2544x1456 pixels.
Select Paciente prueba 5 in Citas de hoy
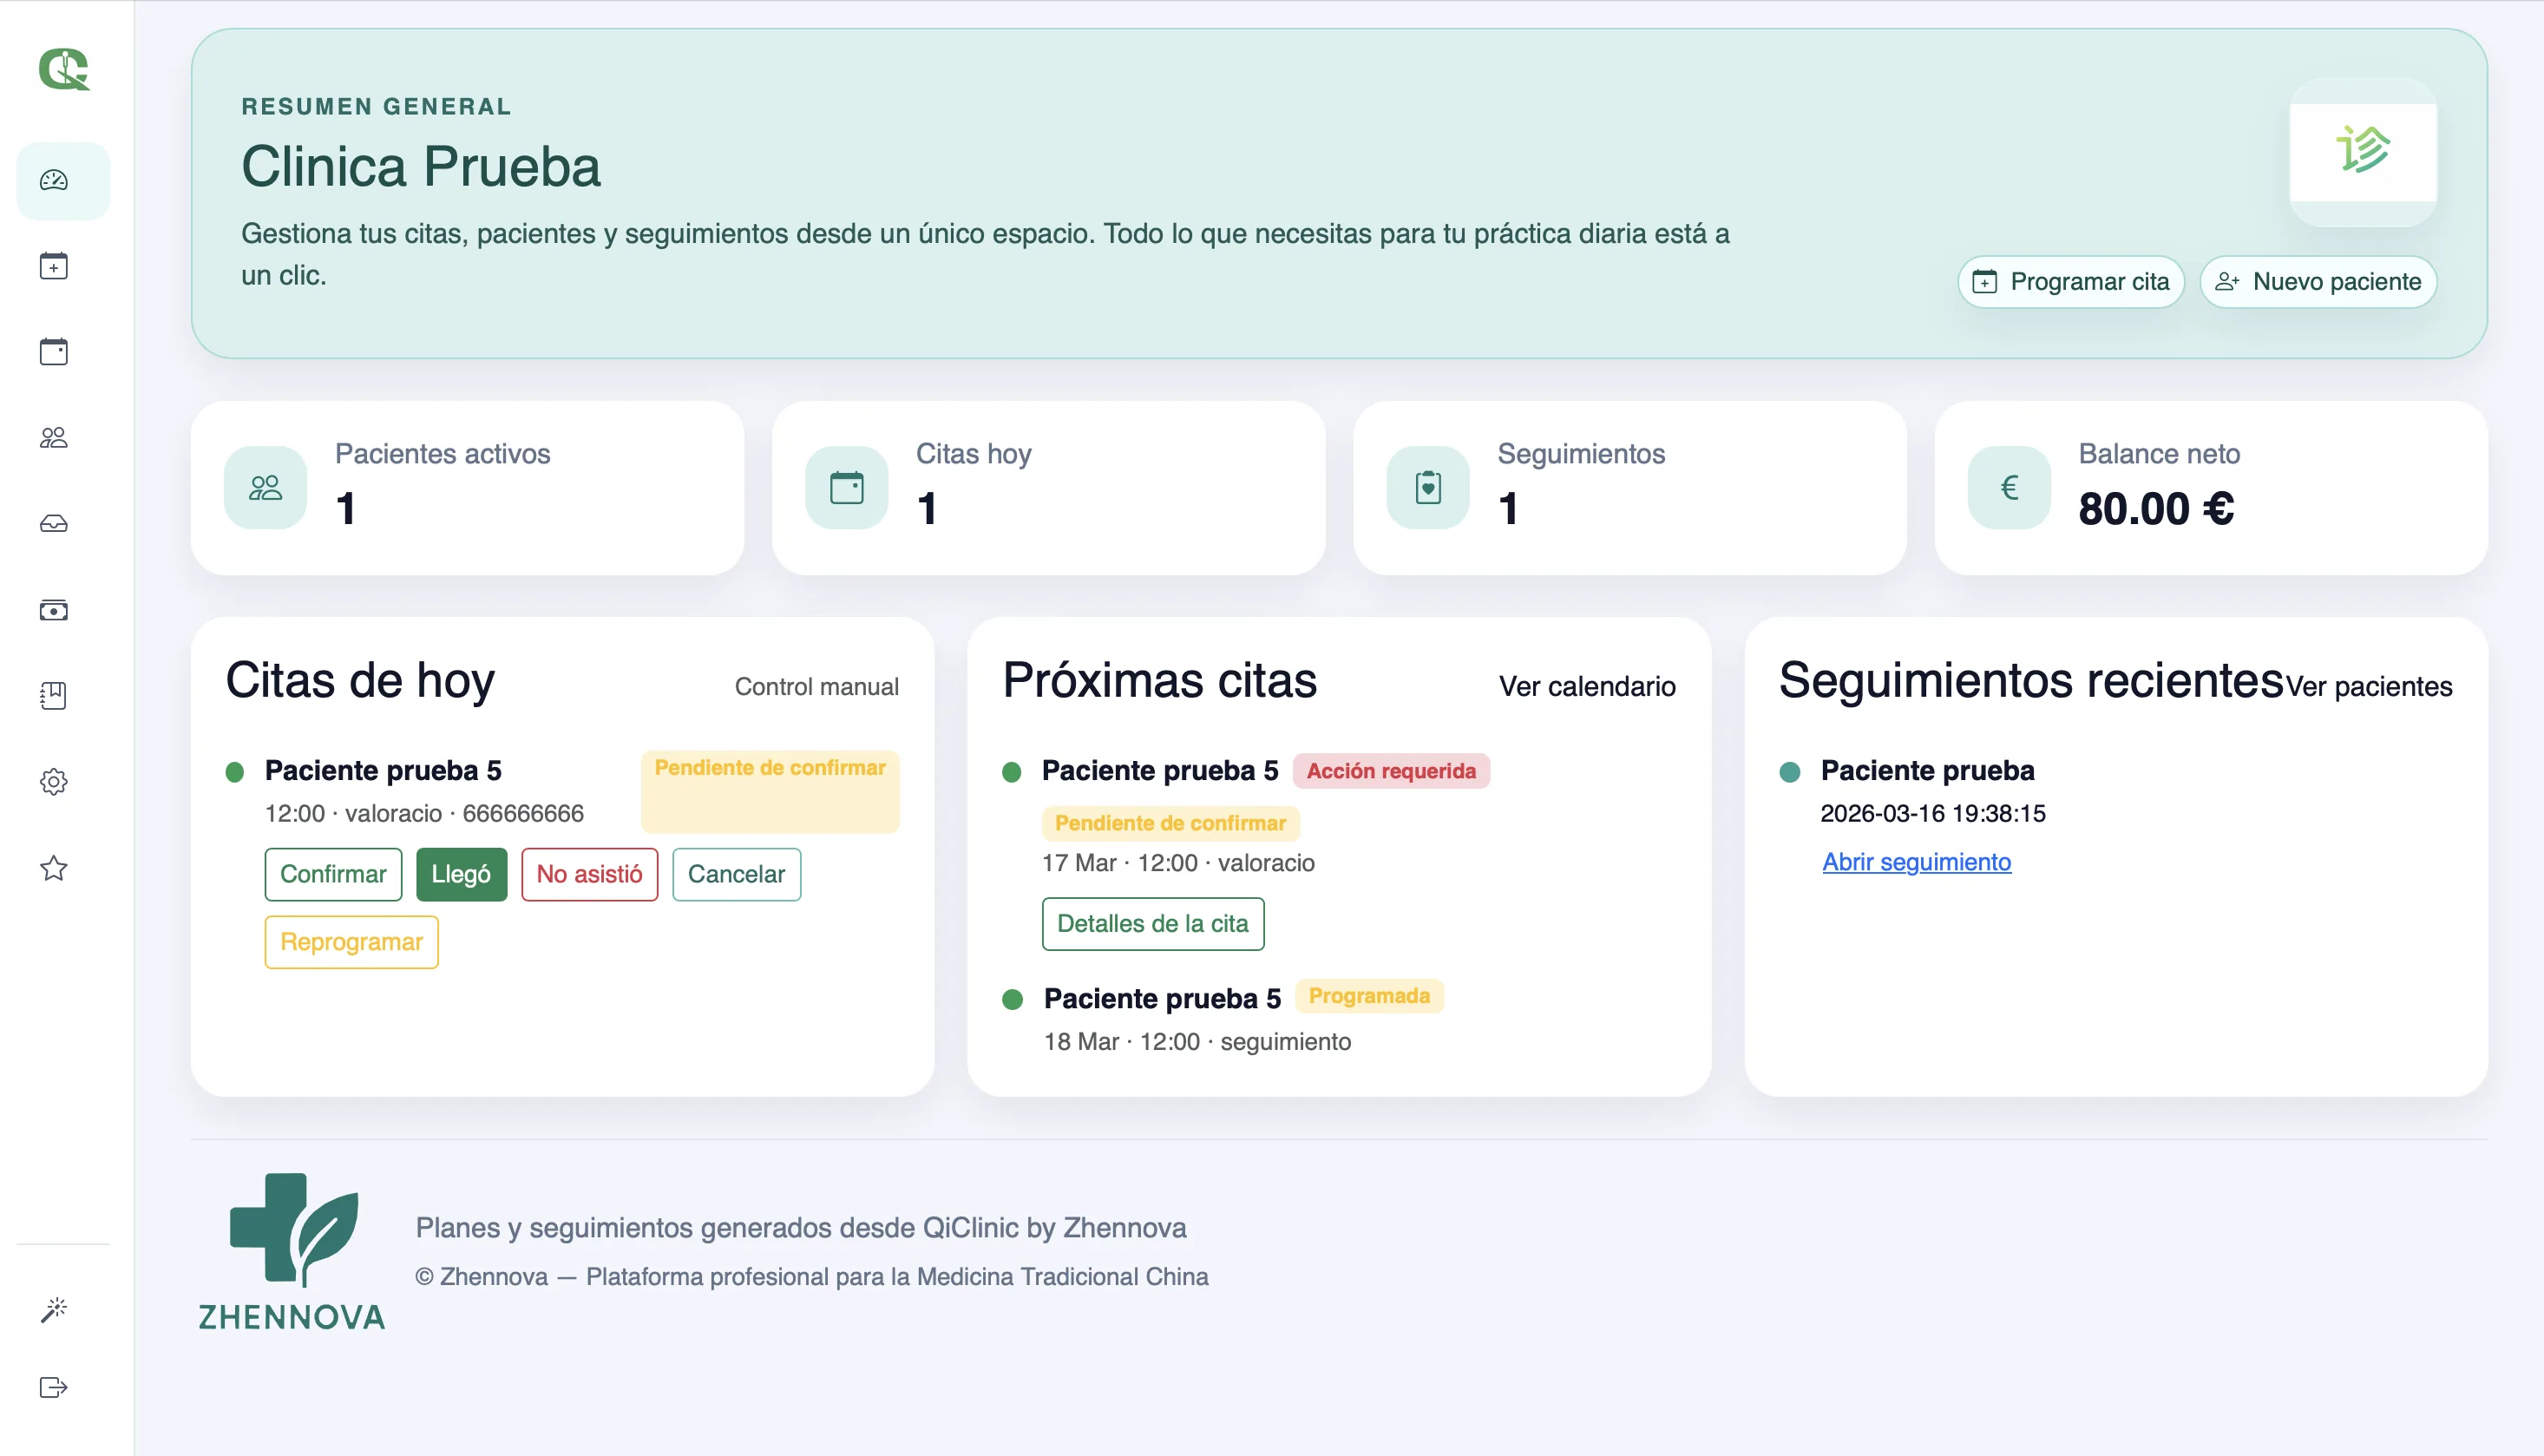[383, 771]
